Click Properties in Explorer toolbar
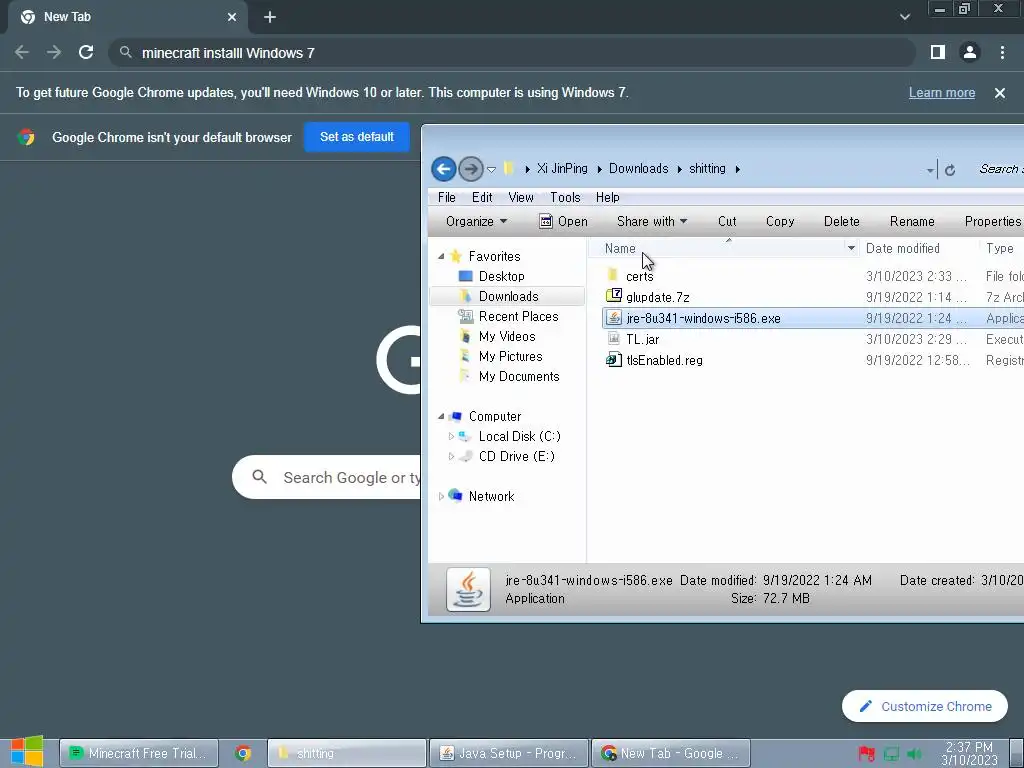The width and height of the screenshot is (1024, 768). point(992,221)
